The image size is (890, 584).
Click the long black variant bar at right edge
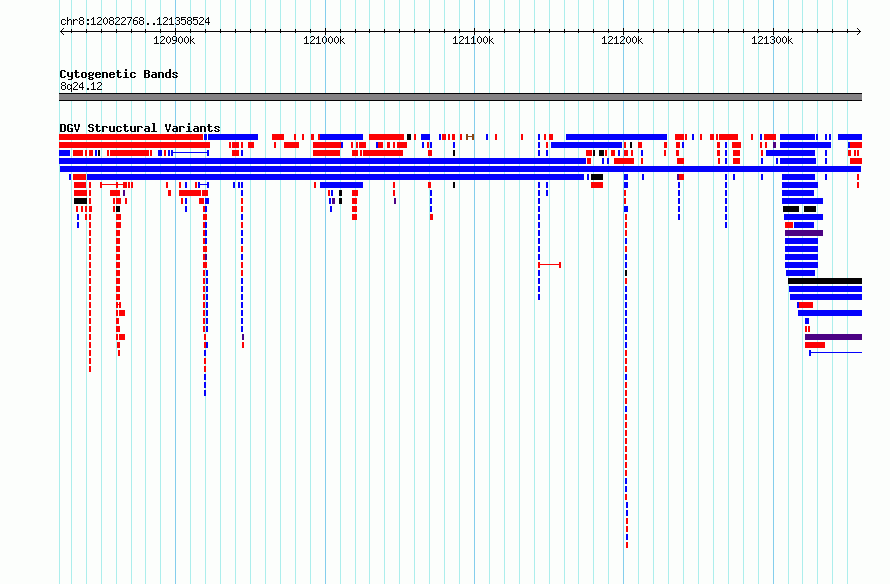(825, 281)
